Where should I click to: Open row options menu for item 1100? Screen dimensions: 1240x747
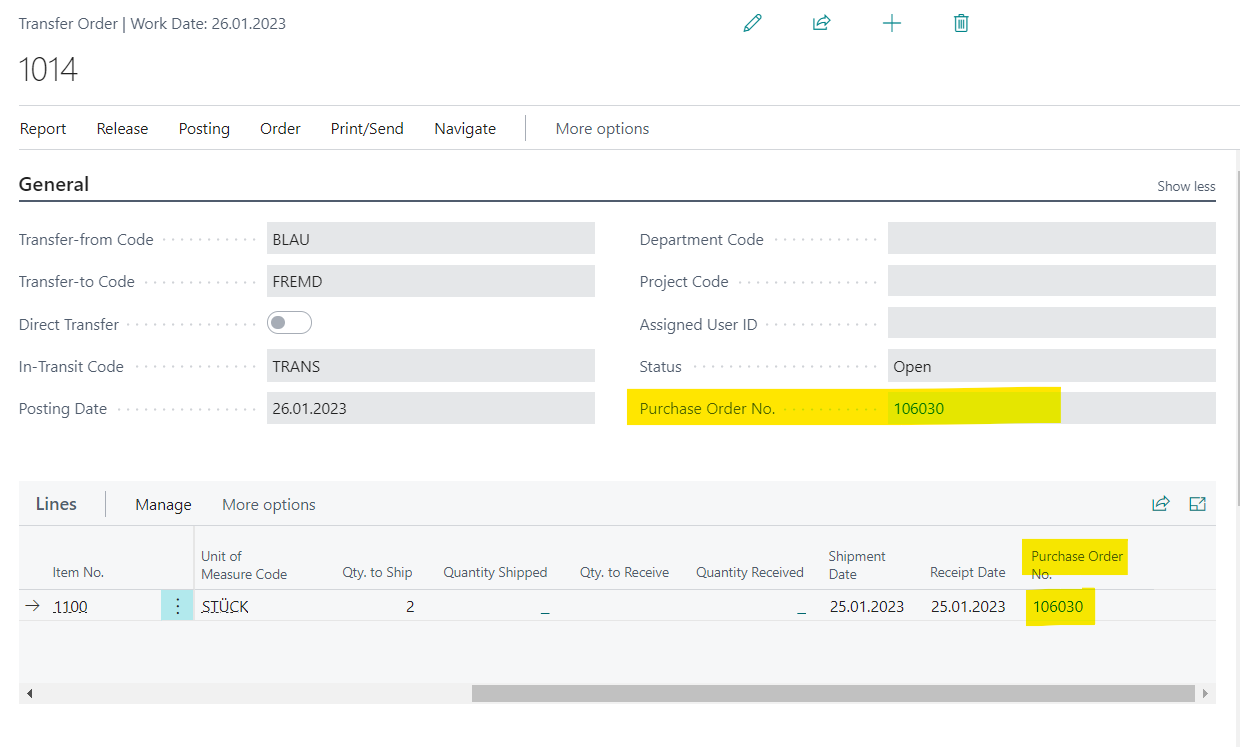177,605
